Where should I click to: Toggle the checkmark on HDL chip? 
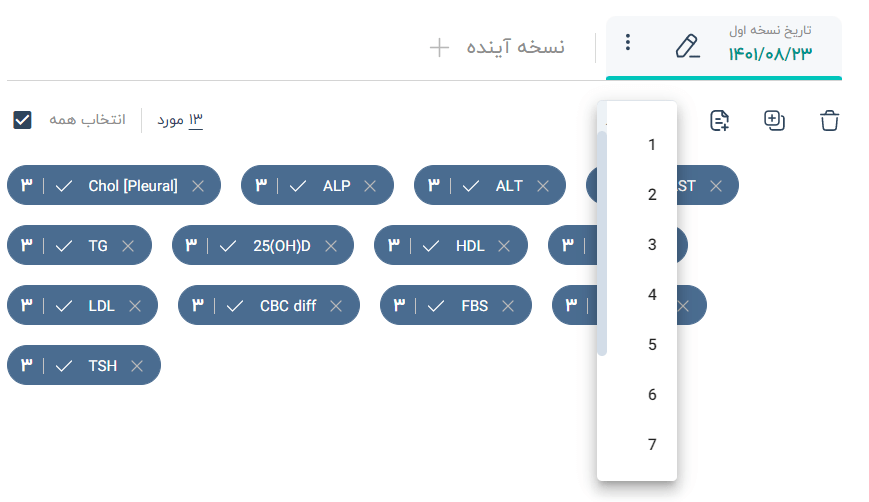pyautogui.click(x=431, y=246)
